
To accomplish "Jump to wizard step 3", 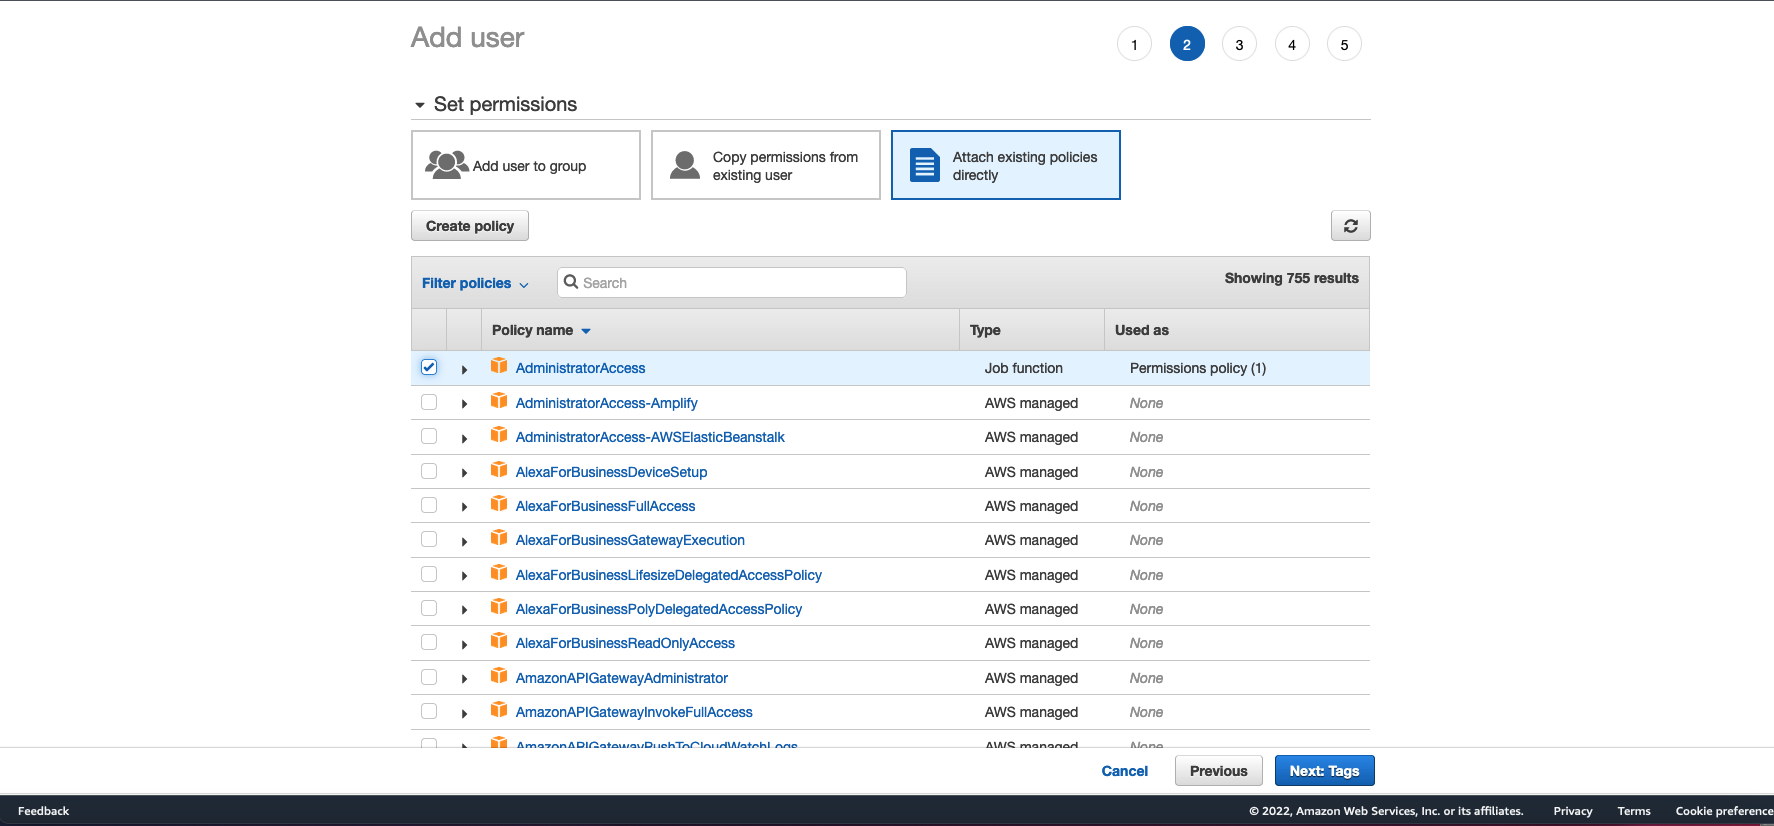I will click(1239, 44).
